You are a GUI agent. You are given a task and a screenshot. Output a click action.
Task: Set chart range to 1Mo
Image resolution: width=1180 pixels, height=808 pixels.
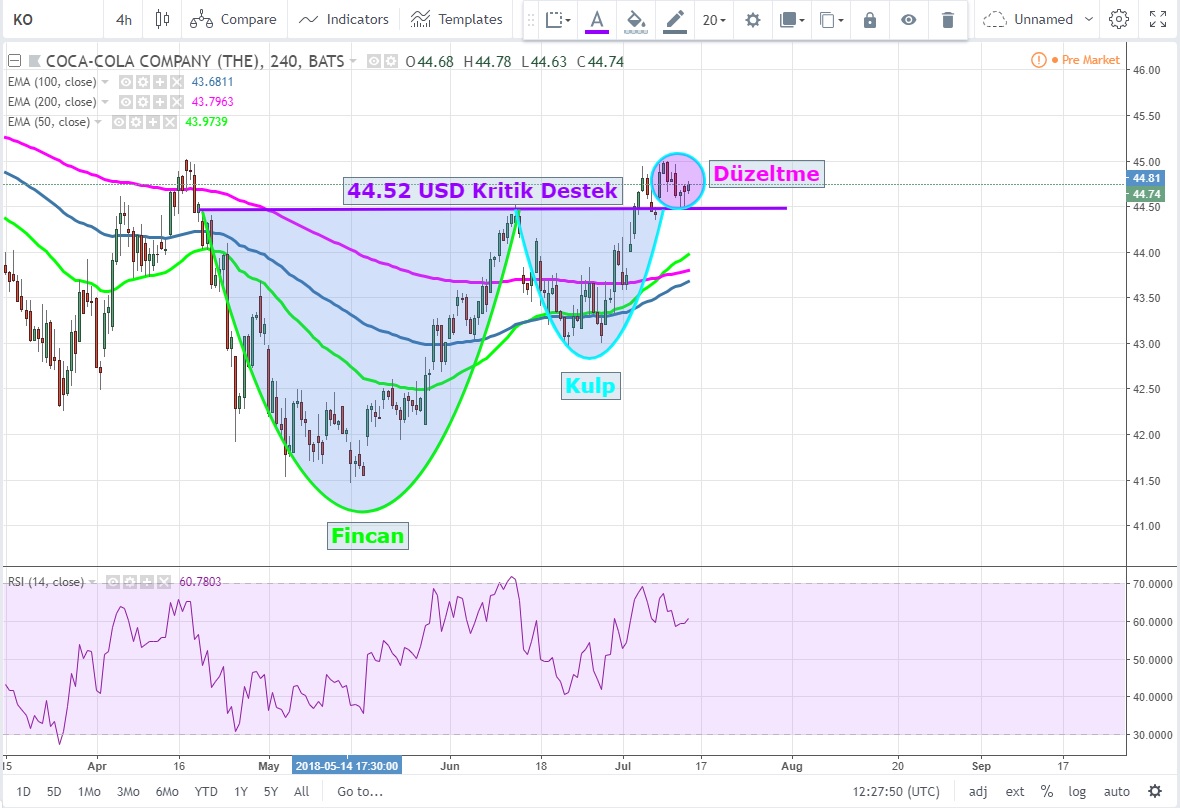(89, 791)
